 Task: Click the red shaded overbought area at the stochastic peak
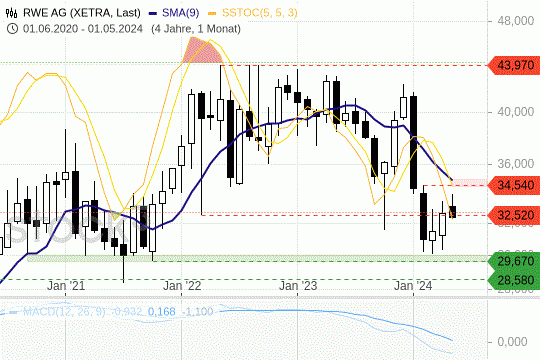202,51
